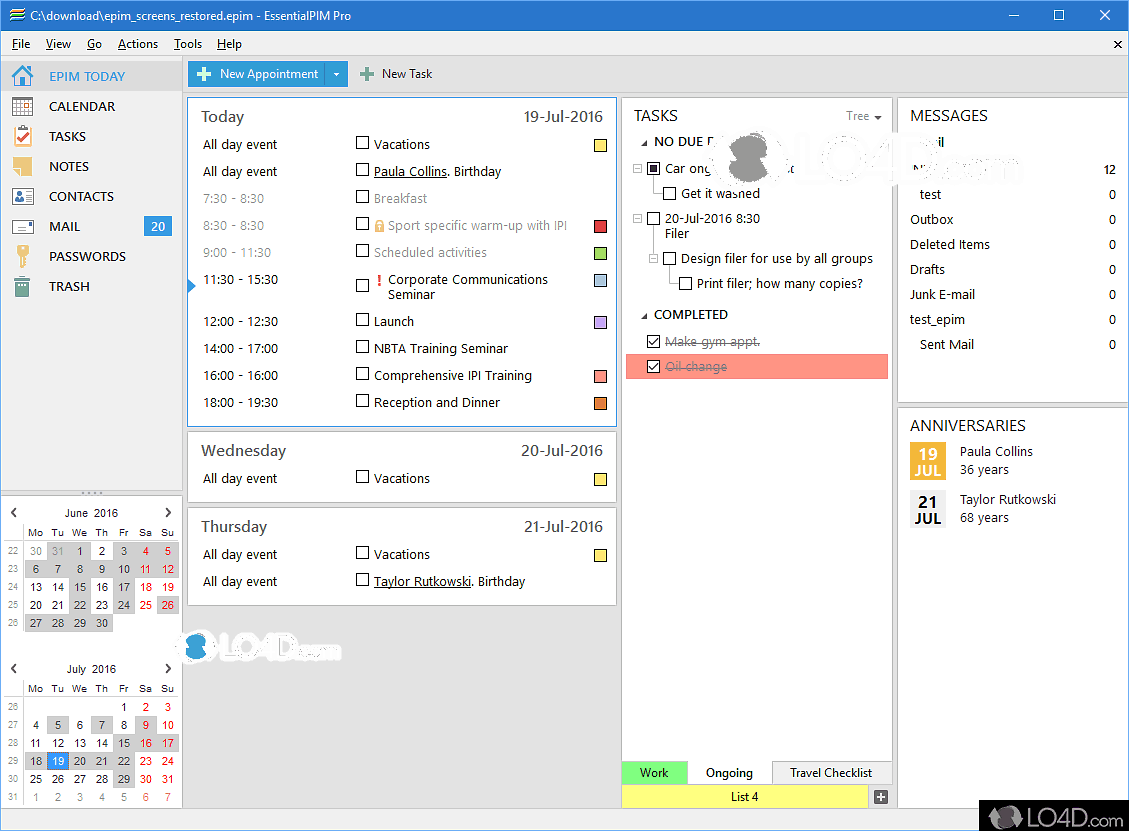Open New Appointment dropdown arrow
This screenshot has height=831, width=1129.
(x=336, y=74)
